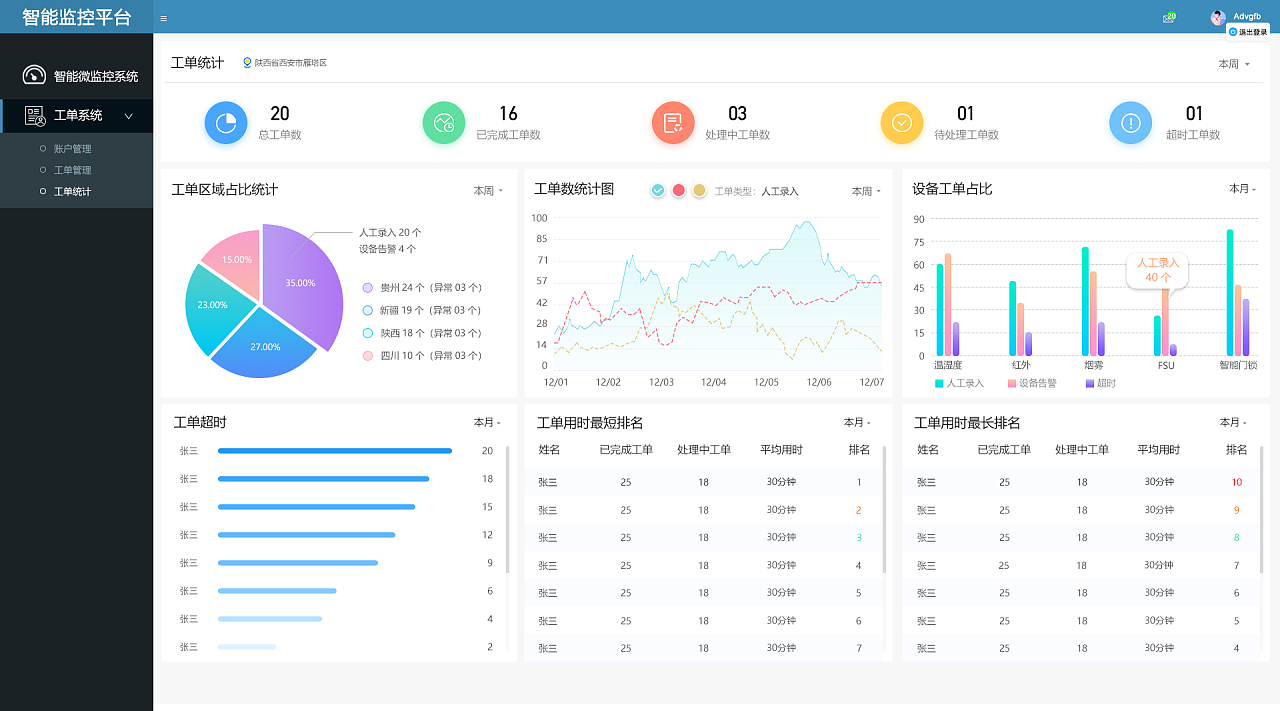Viewport: 1280px width, 711px height.
Task: Click green rank 3 in shortest ranking
Action: [x=859, y=538]
